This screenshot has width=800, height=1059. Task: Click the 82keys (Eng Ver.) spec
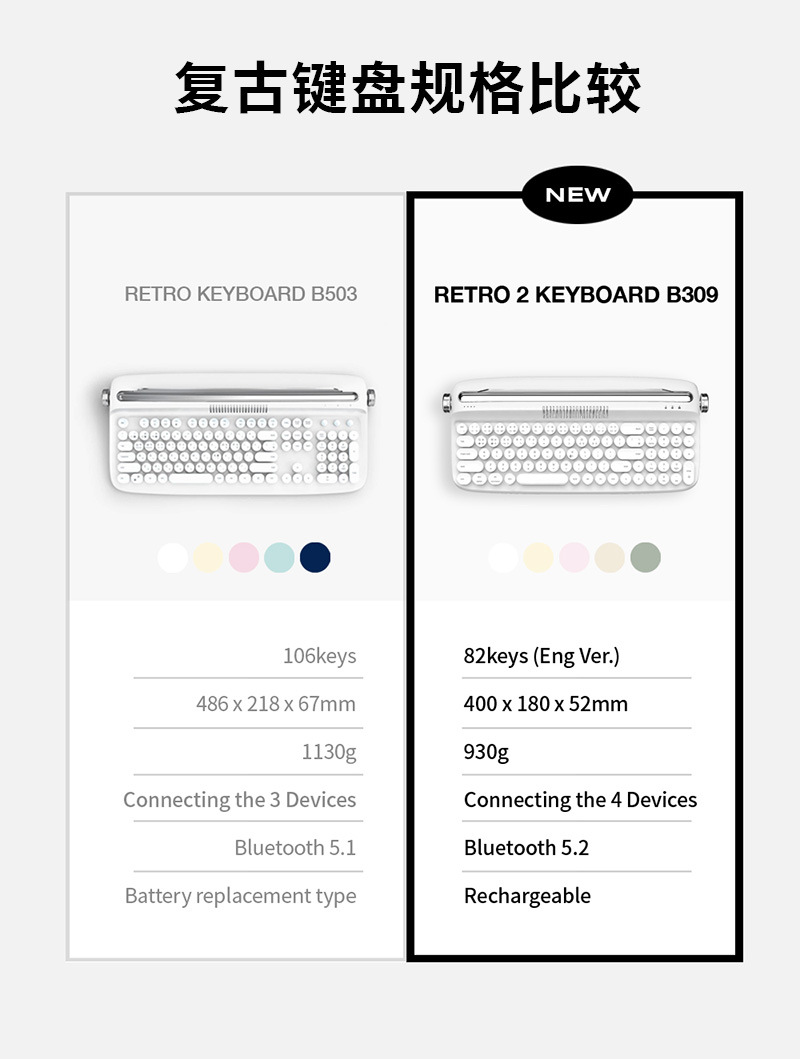click(x=541, y=656)
